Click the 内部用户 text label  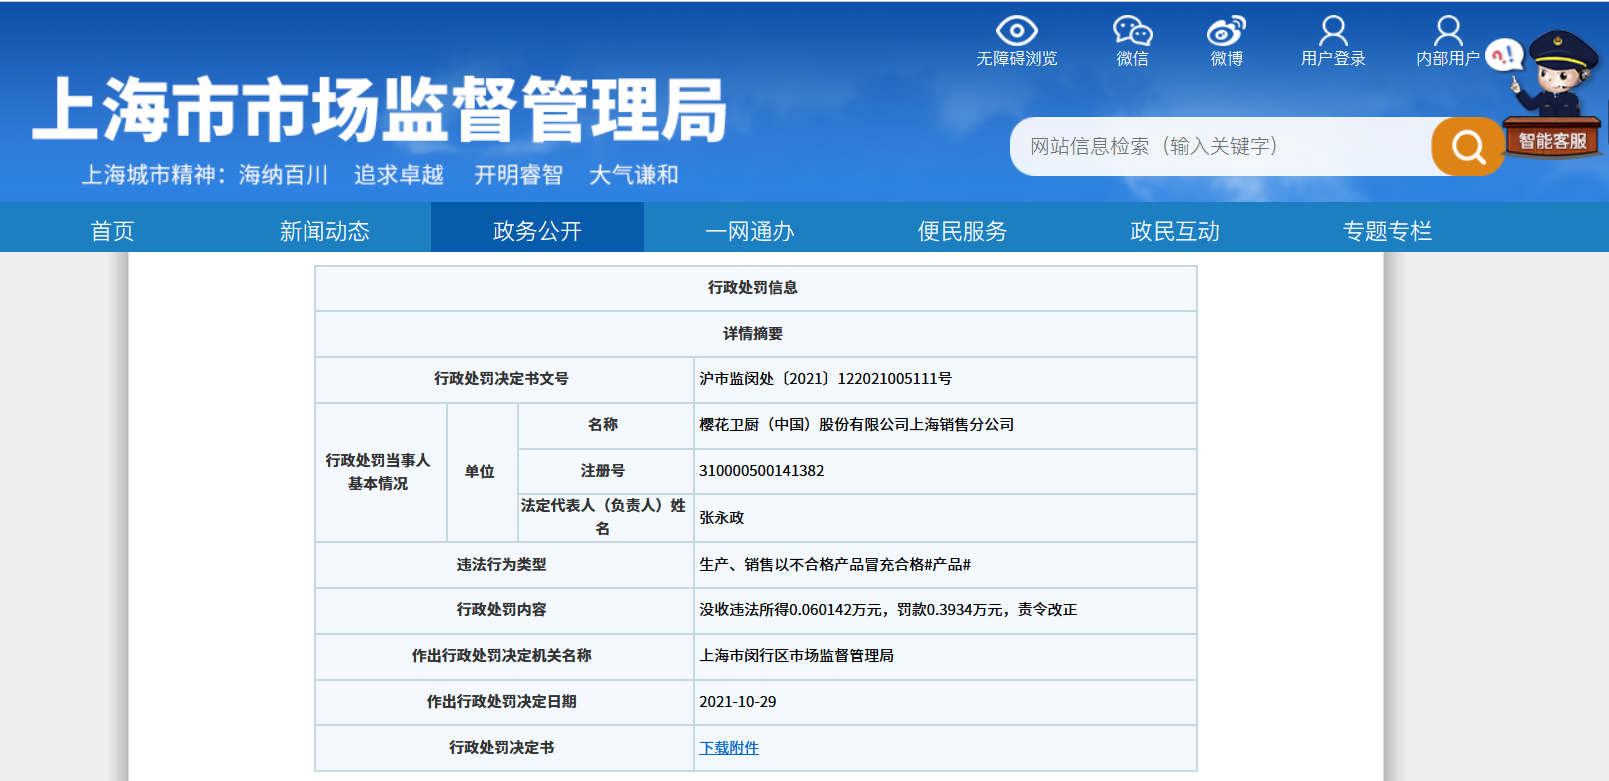pyautogui.click(x=1448, y=59)
